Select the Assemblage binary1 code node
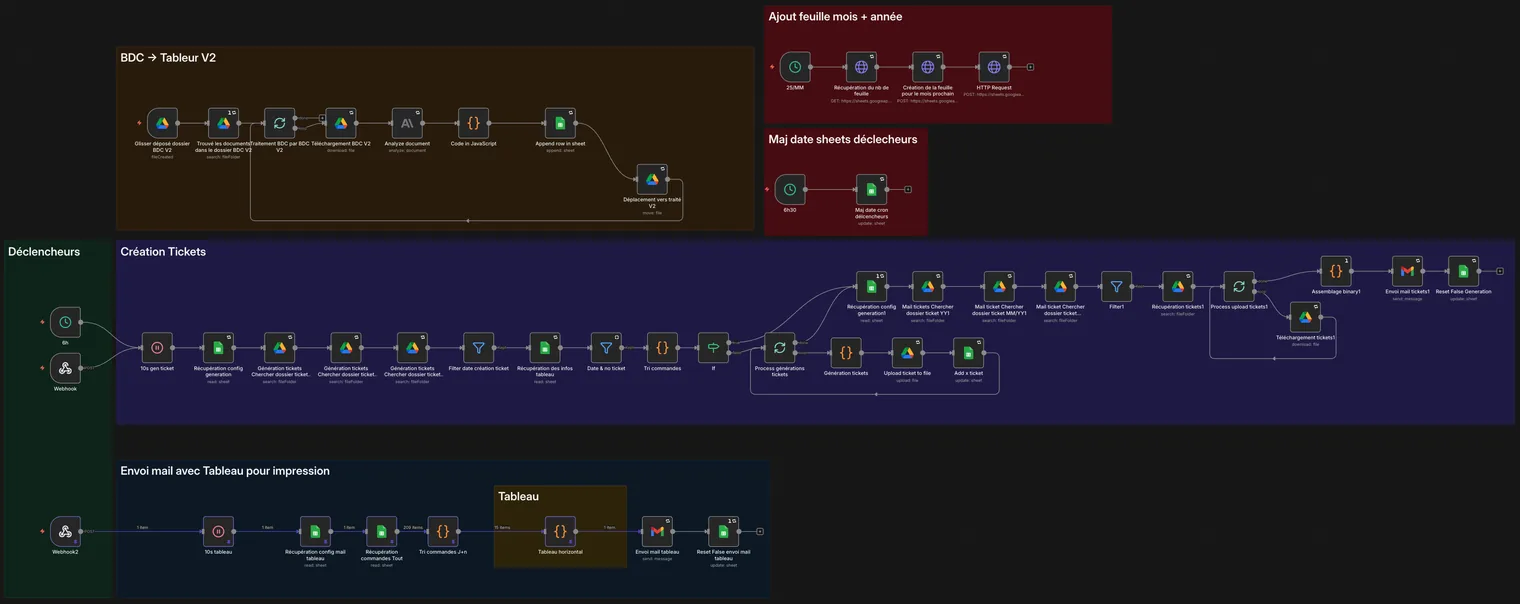Image resolution: width=1520 pixels, height=604 pixels. point(1336,271)
